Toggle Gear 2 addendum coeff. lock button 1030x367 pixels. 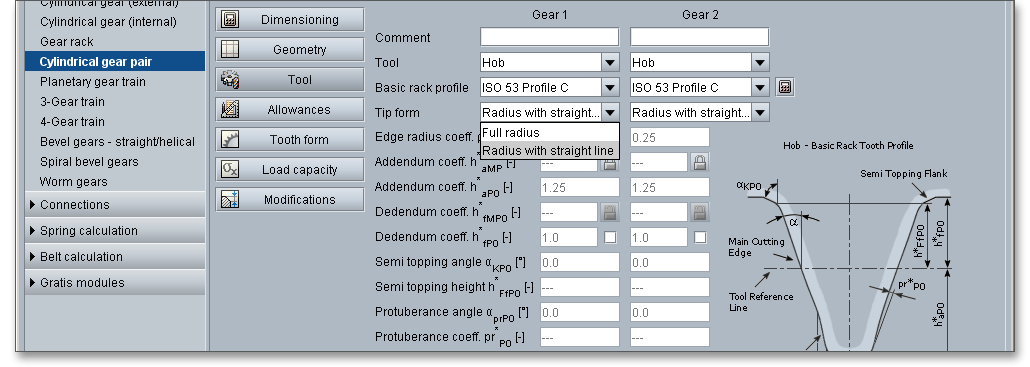point(700,162)
